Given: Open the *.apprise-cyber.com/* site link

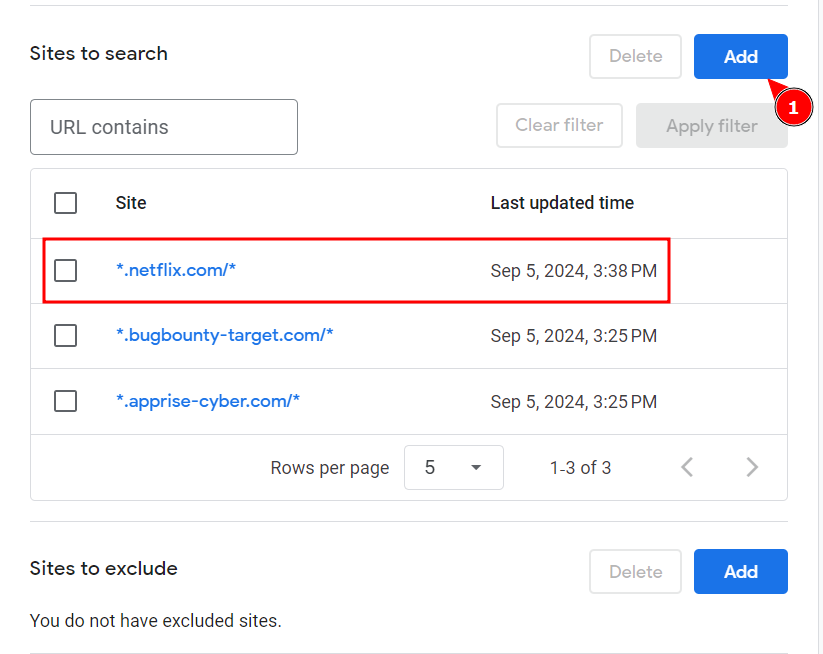Looking at the screenshot, I should click(208, 401).
